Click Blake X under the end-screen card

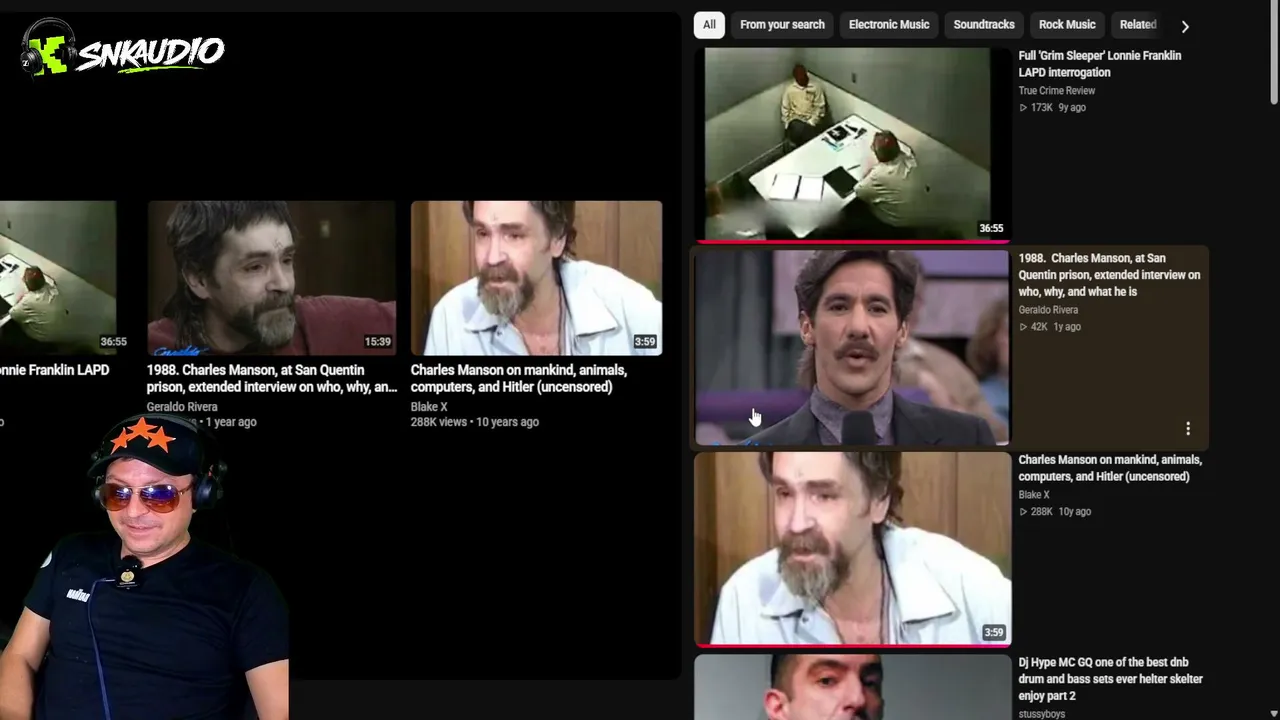[x=429, y=407]
